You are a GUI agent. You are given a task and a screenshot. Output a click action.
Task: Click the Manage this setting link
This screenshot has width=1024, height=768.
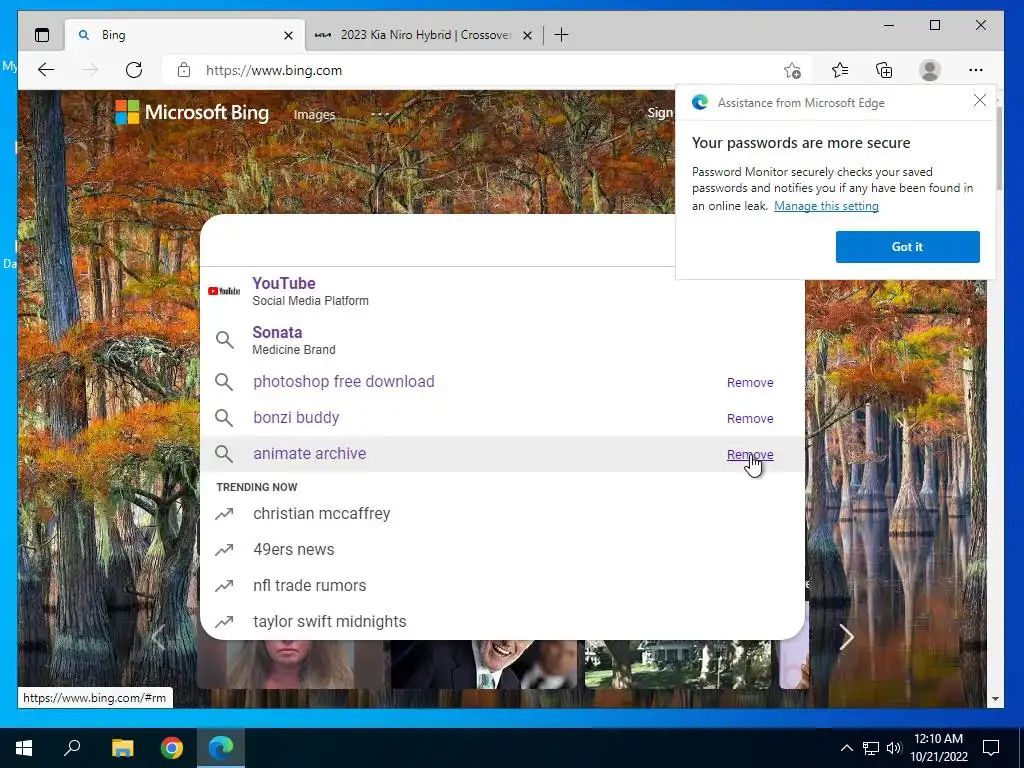(826, 206)
